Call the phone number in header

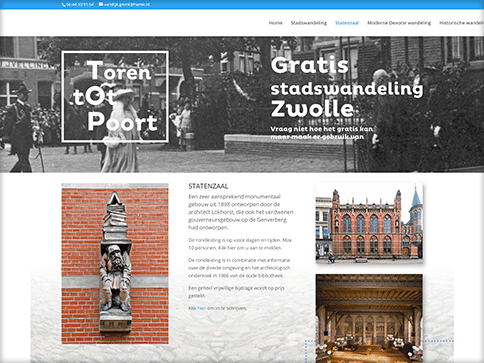click(80, 5)
